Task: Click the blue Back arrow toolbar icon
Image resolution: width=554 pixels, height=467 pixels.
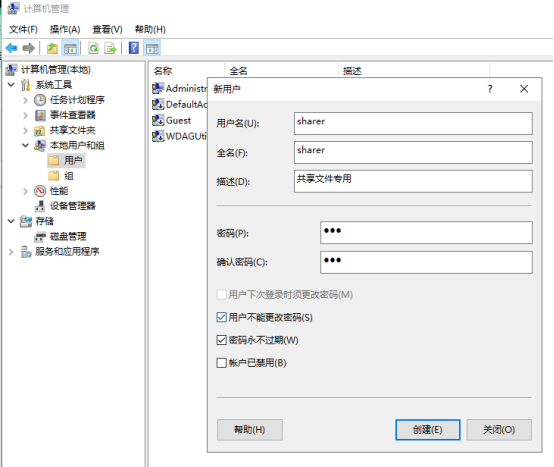Action: (x=12, y=48)
